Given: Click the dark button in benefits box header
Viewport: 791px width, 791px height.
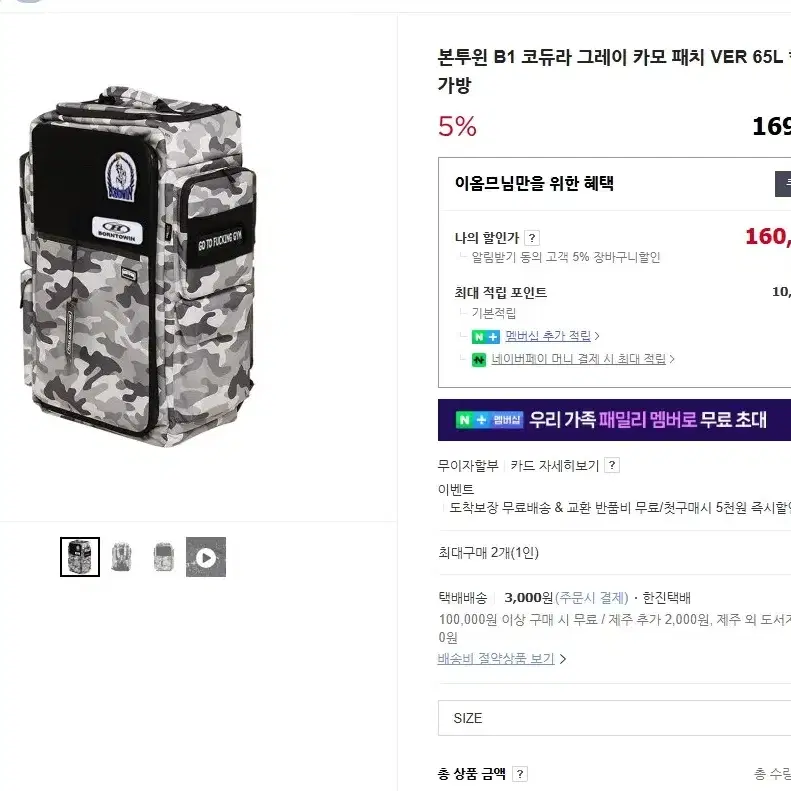Looking at the screenshot, I should 783,184.
